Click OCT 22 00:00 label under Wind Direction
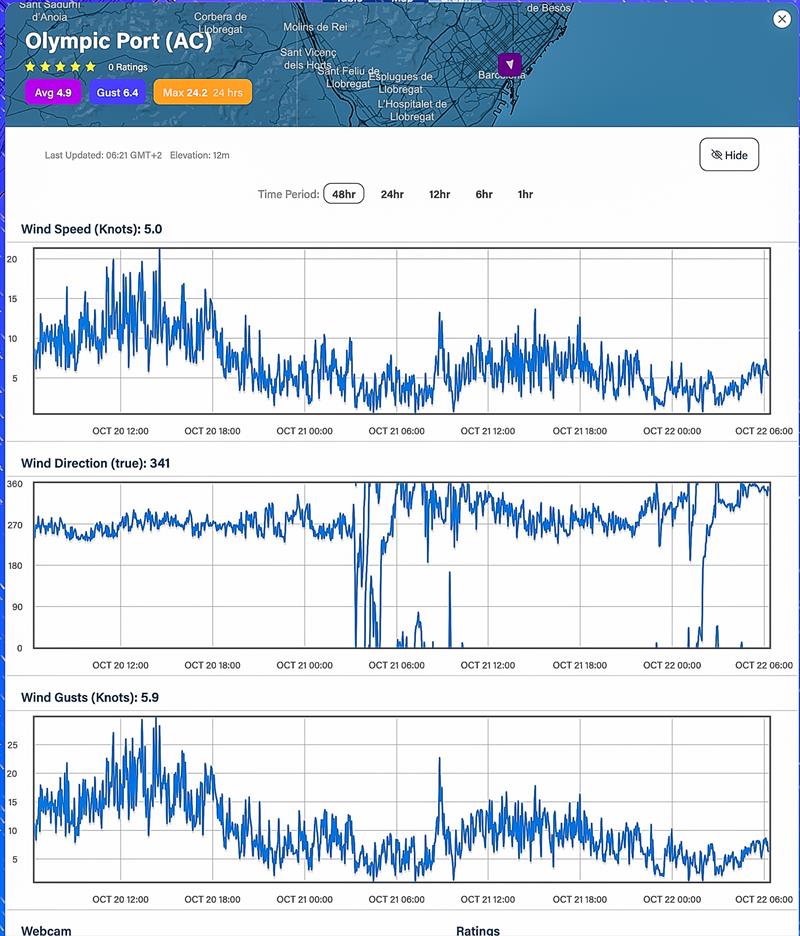 coord(672,665)
